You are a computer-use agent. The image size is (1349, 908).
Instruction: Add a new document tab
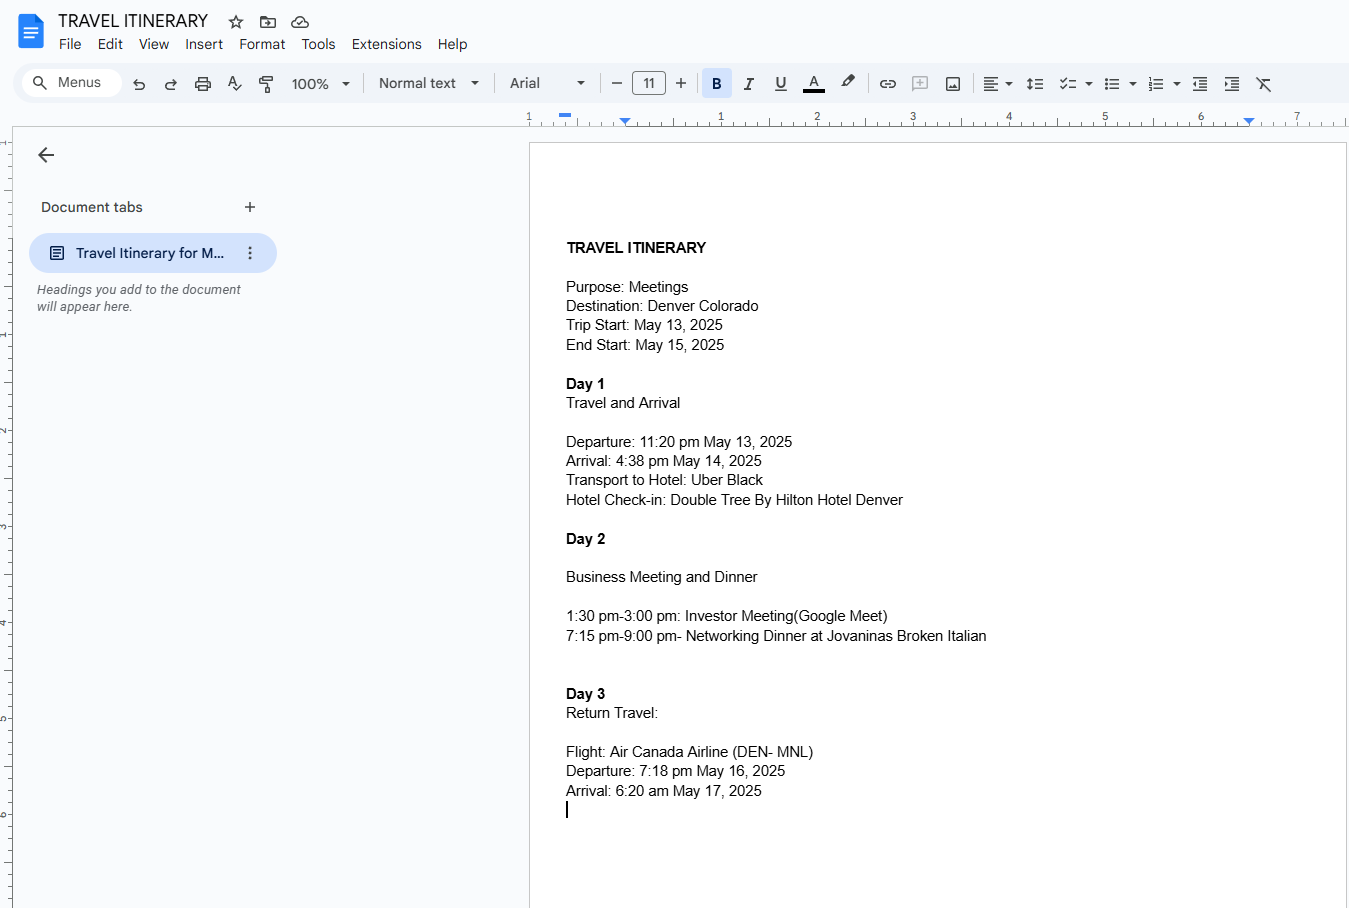point(250,207)
